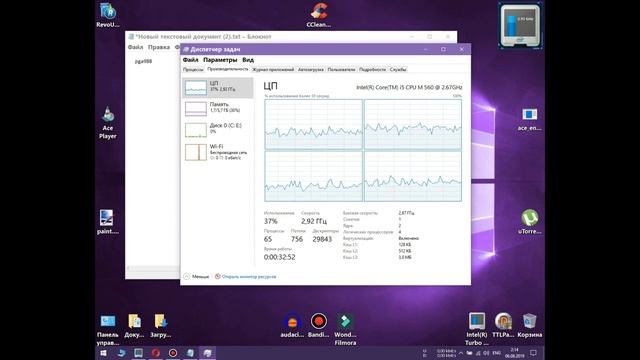This screenshot has height=360, width=640.
Task: Select the Диск 0 (C: E:) performance item
Action: [x=218, y=130]
